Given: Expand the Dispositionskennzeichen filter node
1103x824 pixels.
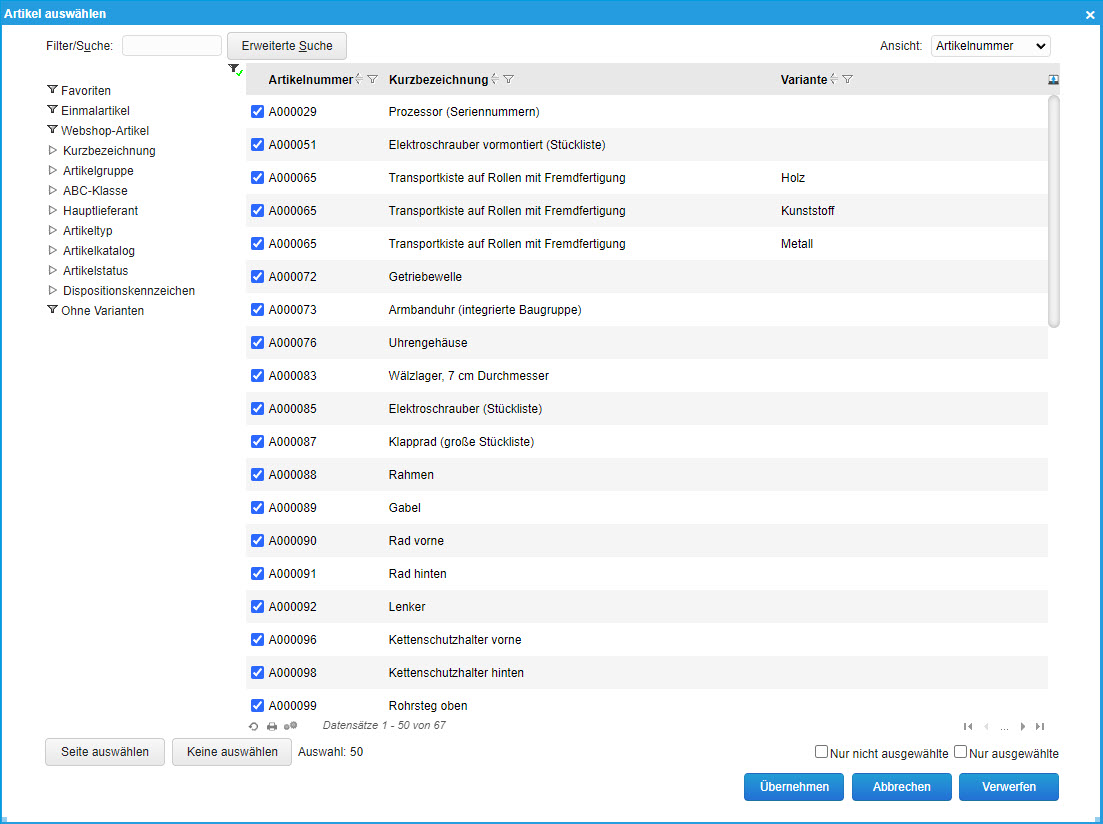Looking at the screenshot, I should 53,291.
